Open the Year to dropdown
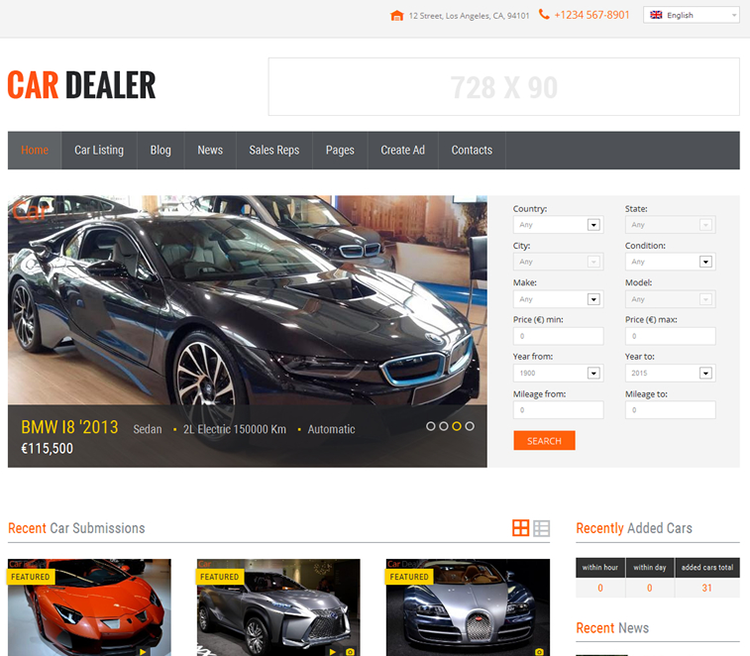Image resolution: width=750 pixels, height=656 pixels. 670,373
